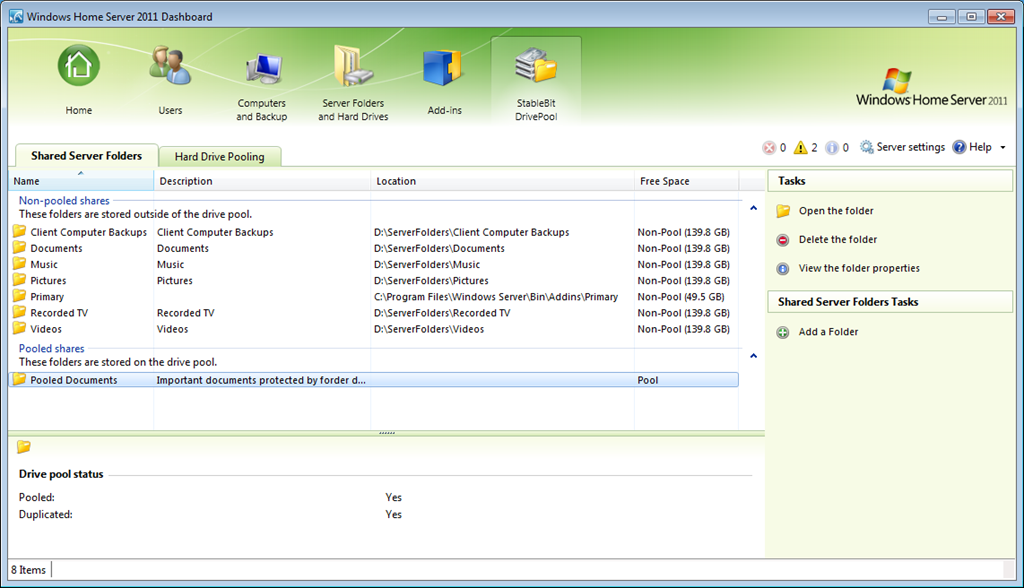
Task: Click the Pictures row folder icon
Action: pos(20,280)
